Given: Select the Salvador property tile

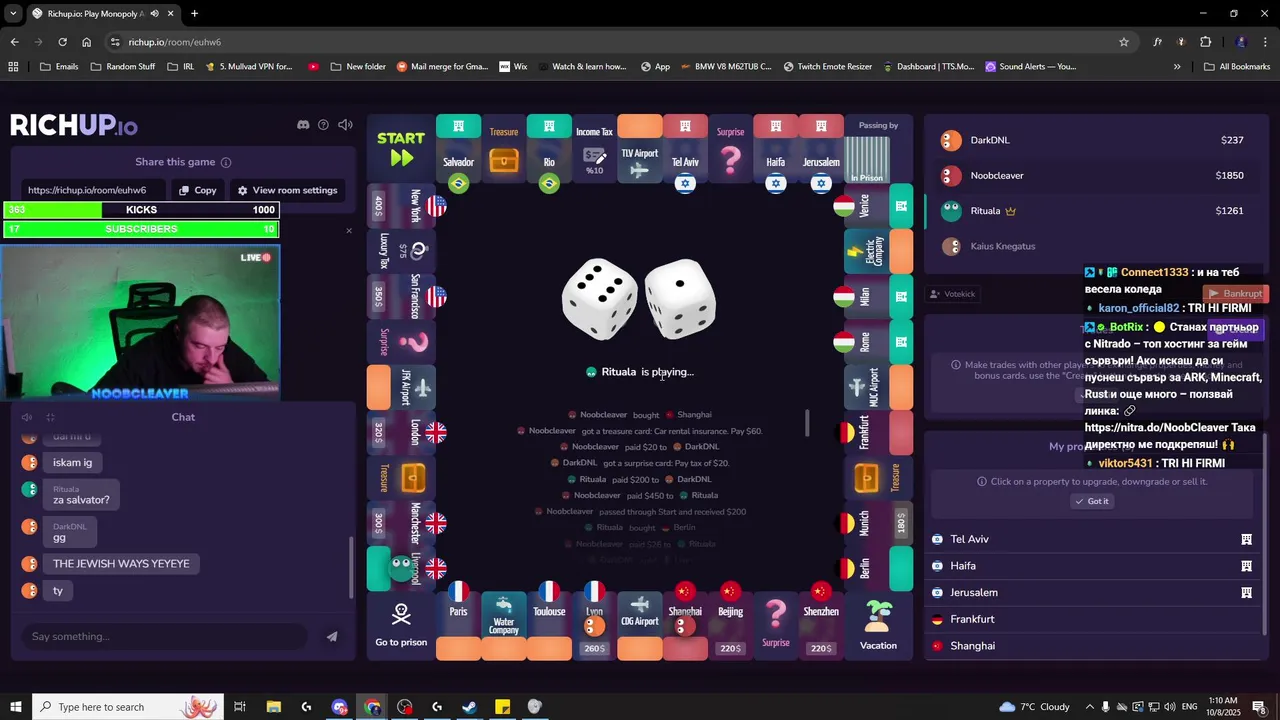Looking at the screenshot, I should click(458, 150).
